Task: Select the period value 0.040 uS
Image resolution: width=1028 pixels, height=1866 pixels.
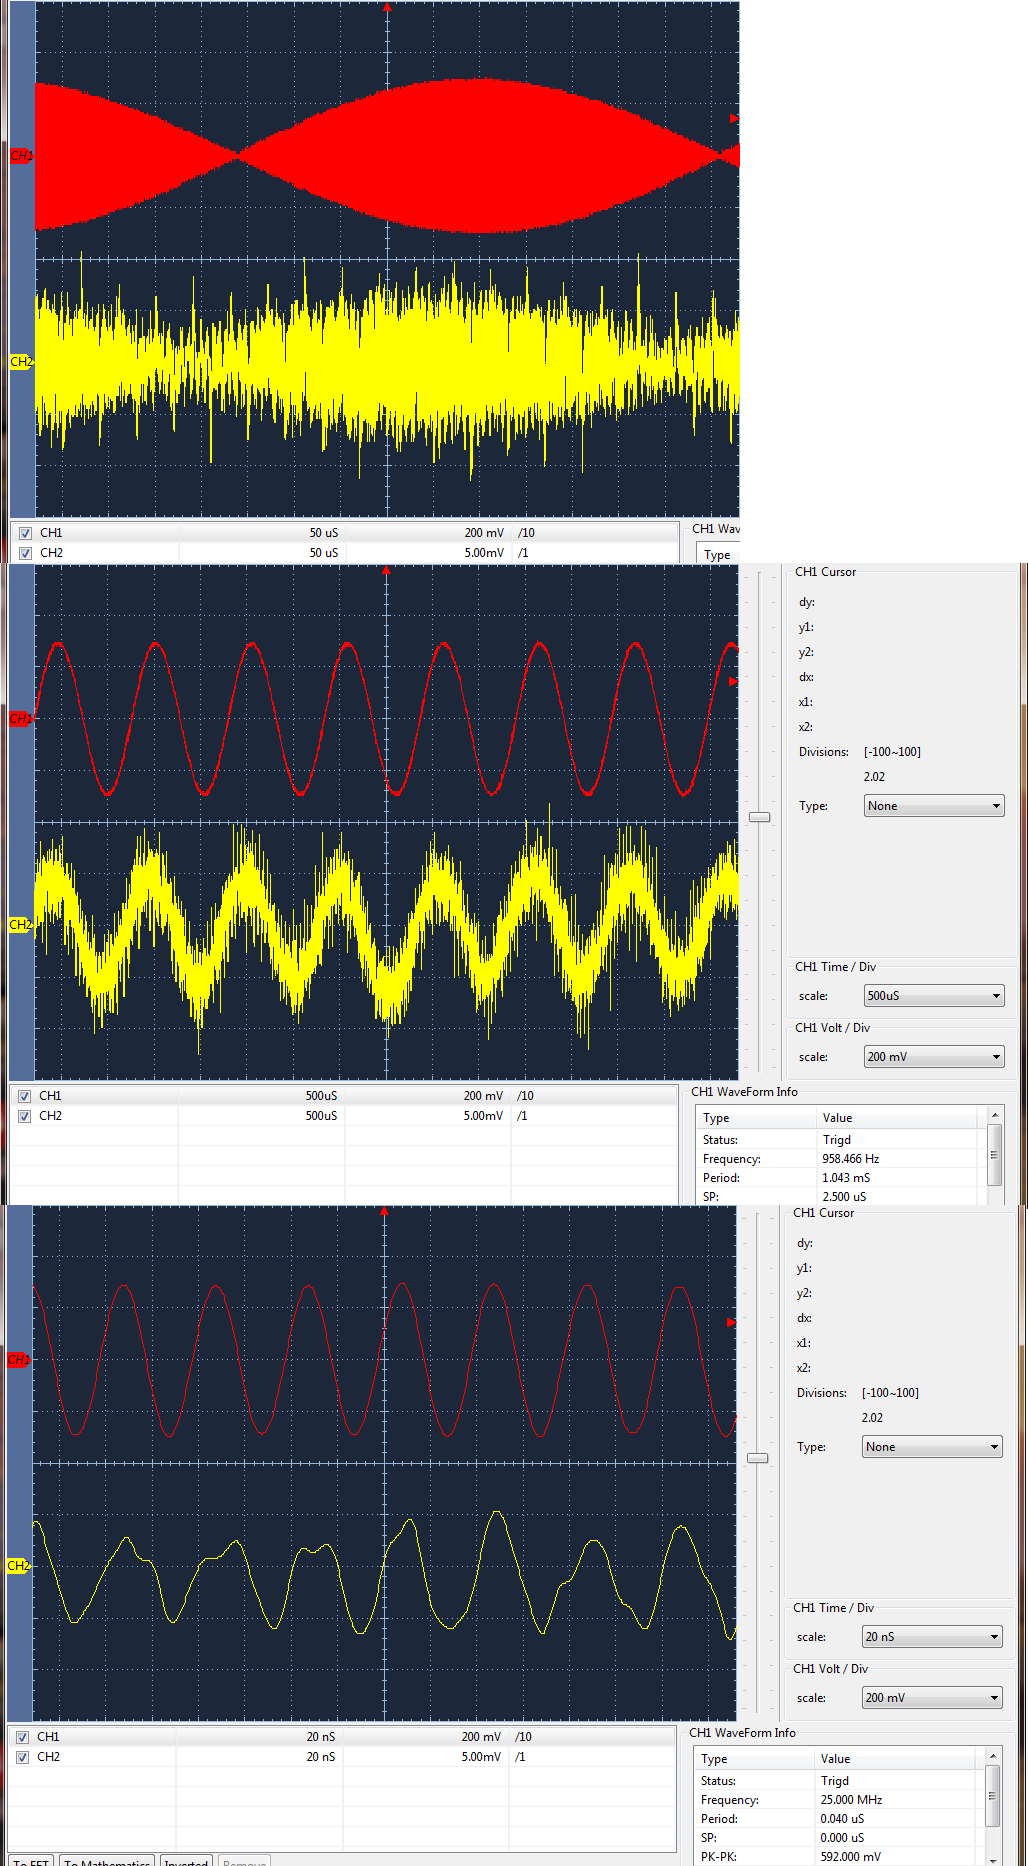Action: [x=842, y=1819]
